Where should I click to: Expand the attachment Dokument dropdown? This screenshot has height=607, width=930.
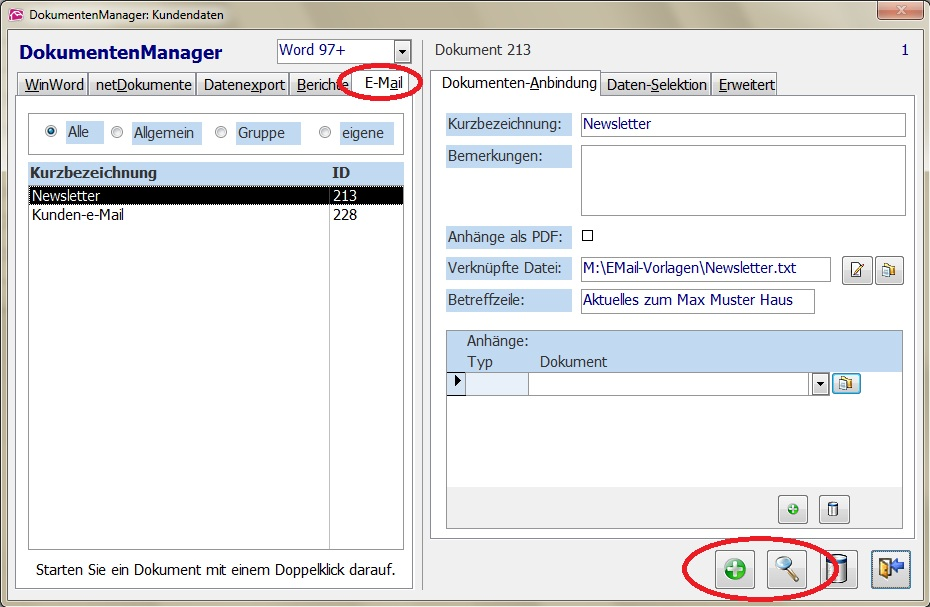[820, 384]
